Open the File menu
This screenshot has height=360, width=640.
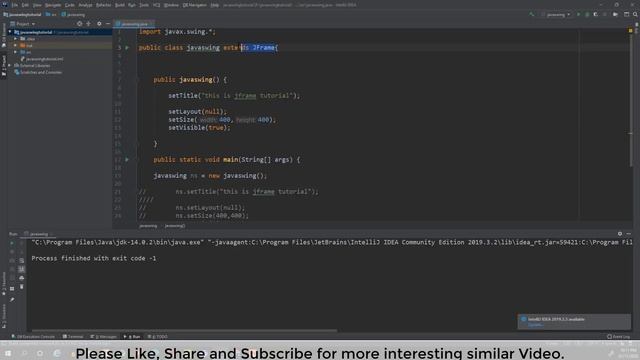[15, 5]
